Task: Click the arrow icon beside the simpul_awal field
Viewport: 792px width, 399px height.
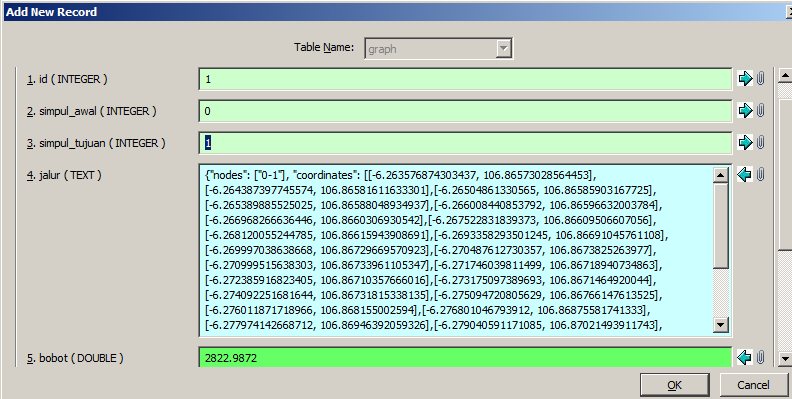Action: pos(745,111)
